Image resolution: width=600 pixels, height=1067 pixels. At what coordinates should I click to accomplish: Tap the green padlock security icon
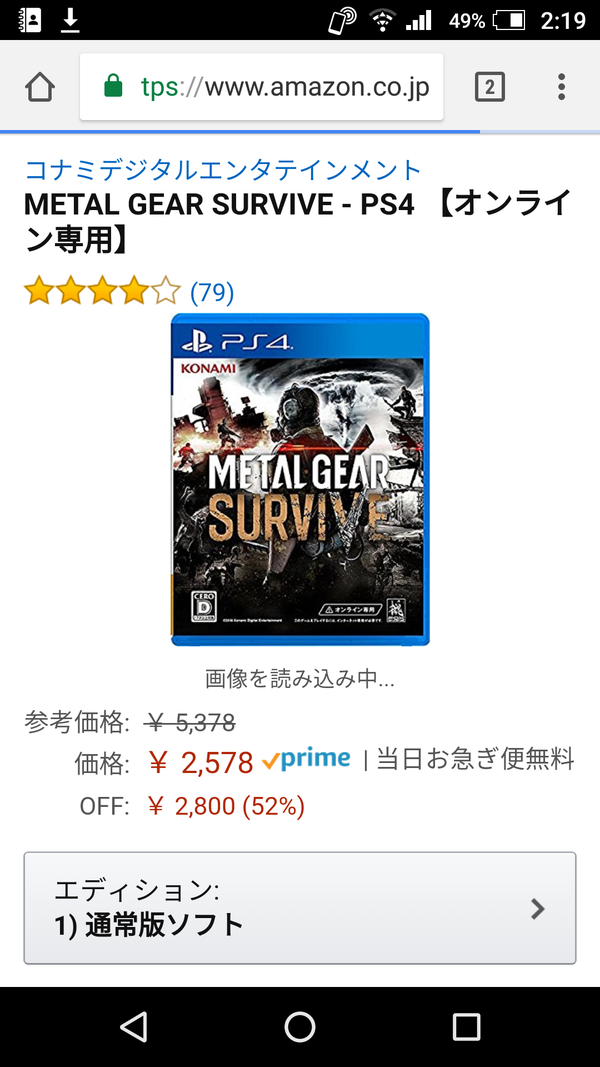pos(113,86)
